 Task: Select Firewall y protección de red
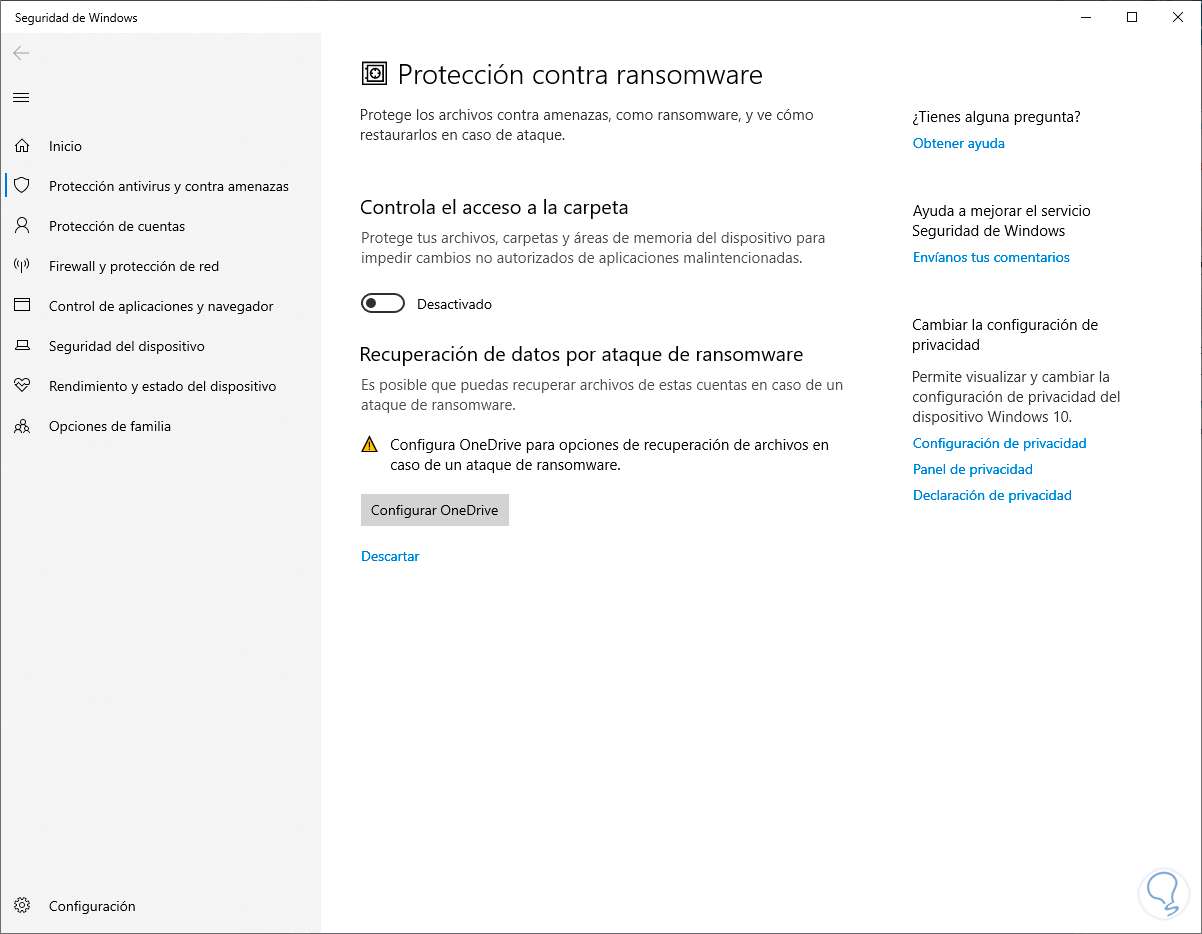click(x=134, y=266)
